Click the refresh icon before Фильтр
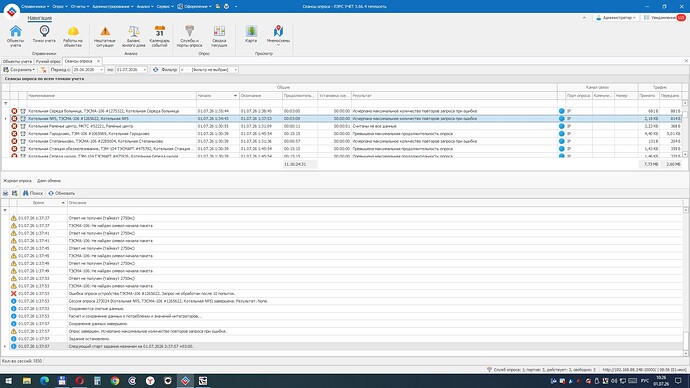 pyautogui.click(x=155, y=70)
